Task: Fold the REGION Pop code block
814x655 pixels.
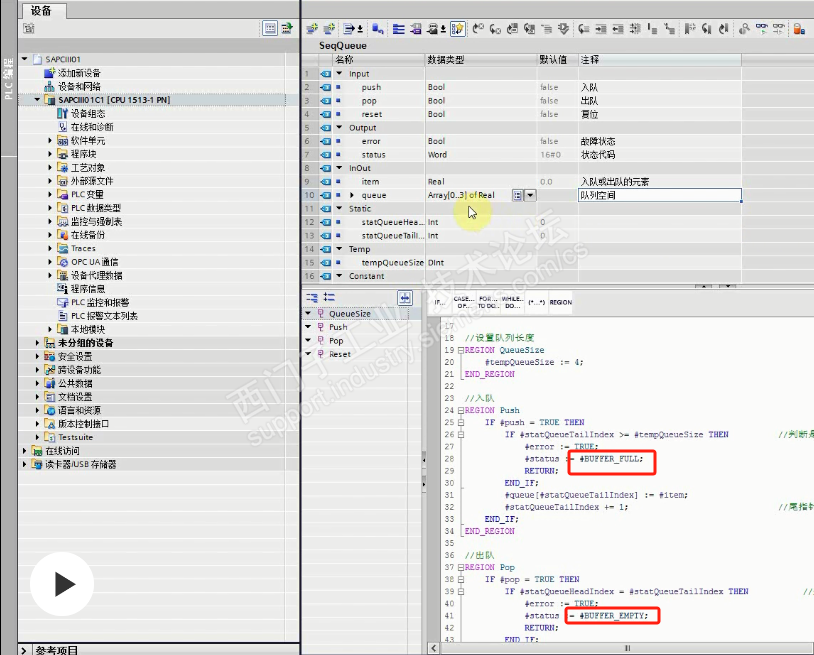Action: (460, 567)
